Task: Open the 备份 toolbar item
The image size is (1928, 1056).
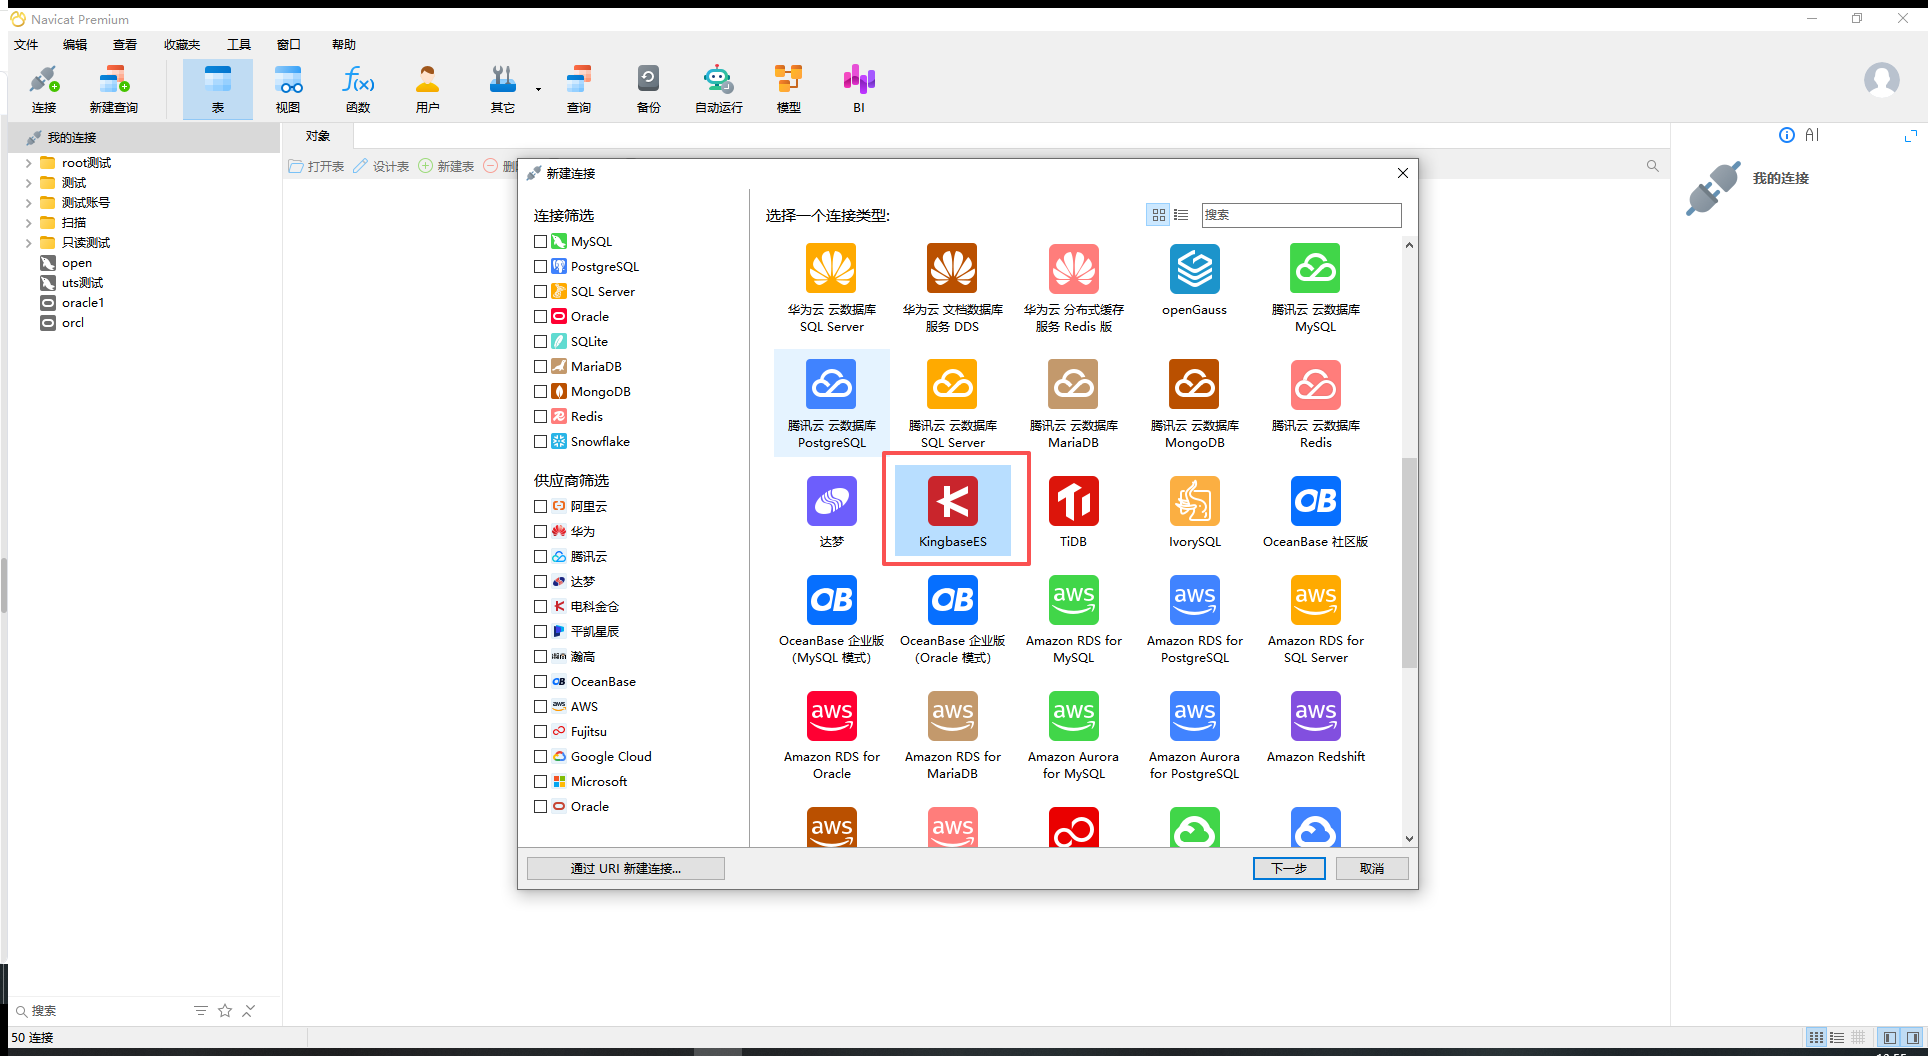Action: point(648,89)
